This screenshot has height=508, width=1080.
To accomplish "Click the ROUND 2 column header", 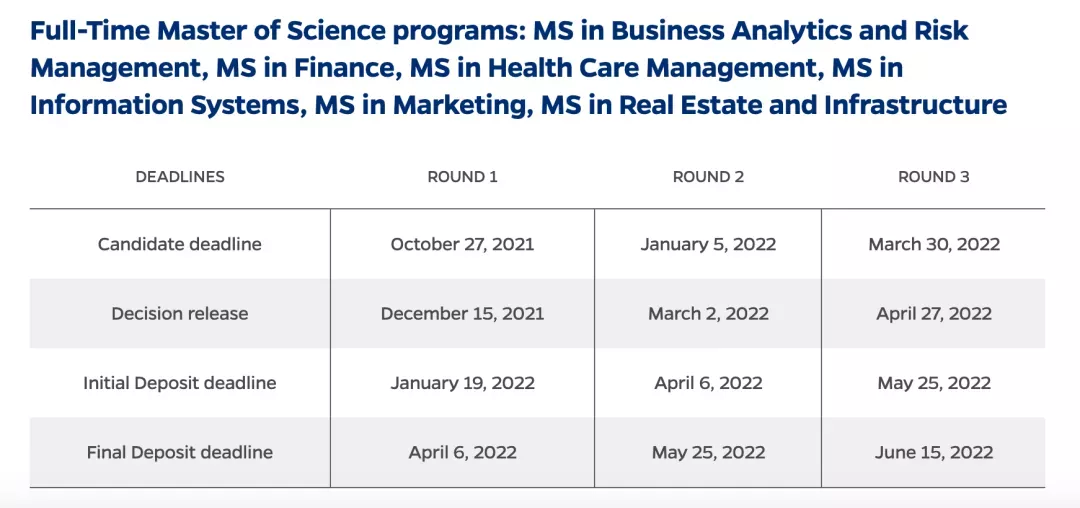I will point(708,177).
